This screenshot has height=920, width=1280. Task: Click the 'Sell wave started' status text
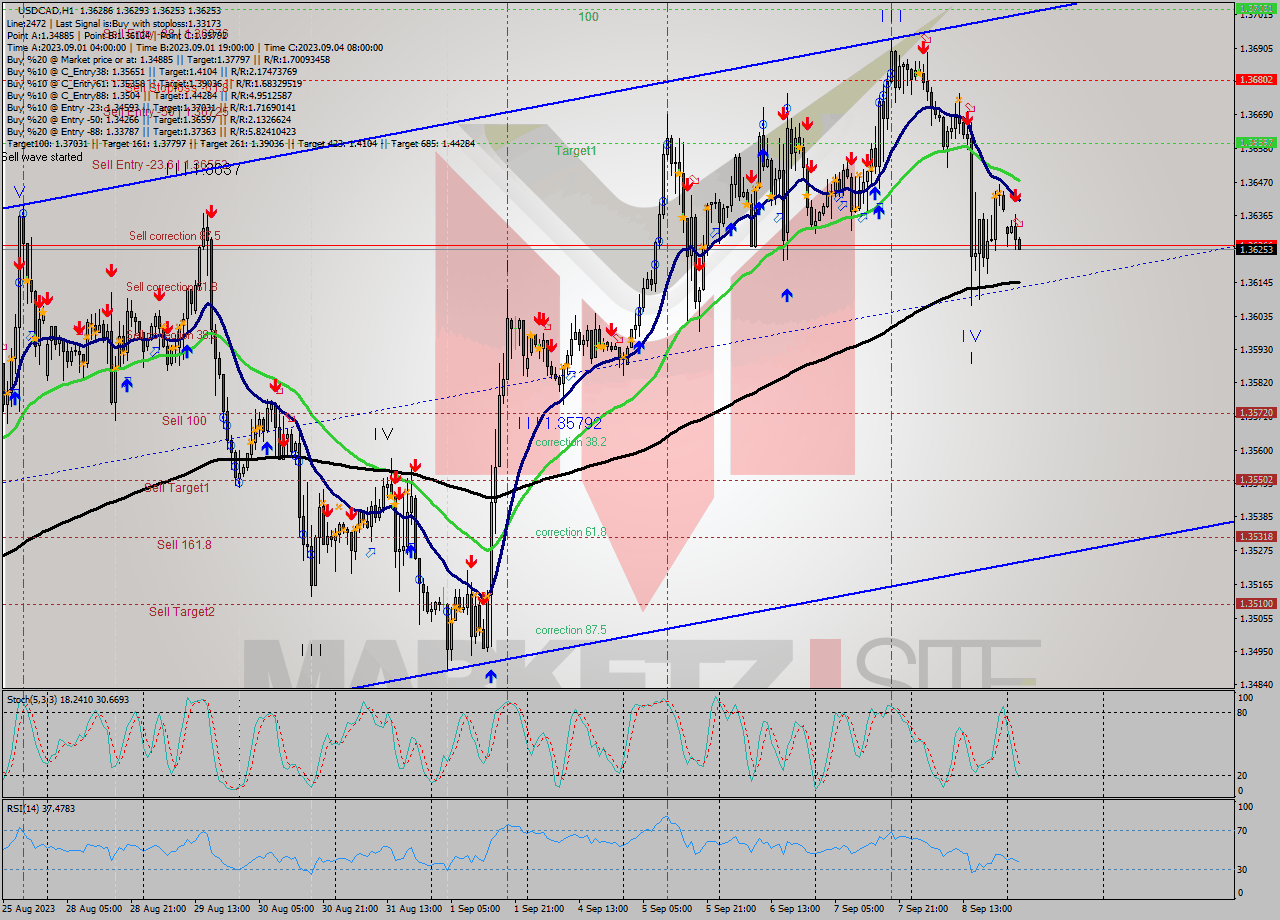[x=42, y=157]
